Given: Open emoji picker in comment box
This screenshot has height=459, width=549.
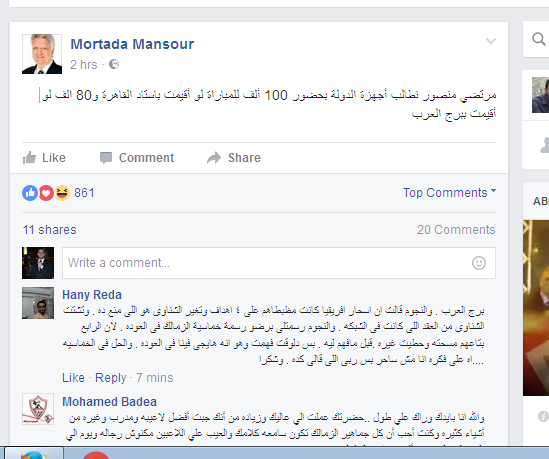Looking at the screenshot, I should point(479,263).
